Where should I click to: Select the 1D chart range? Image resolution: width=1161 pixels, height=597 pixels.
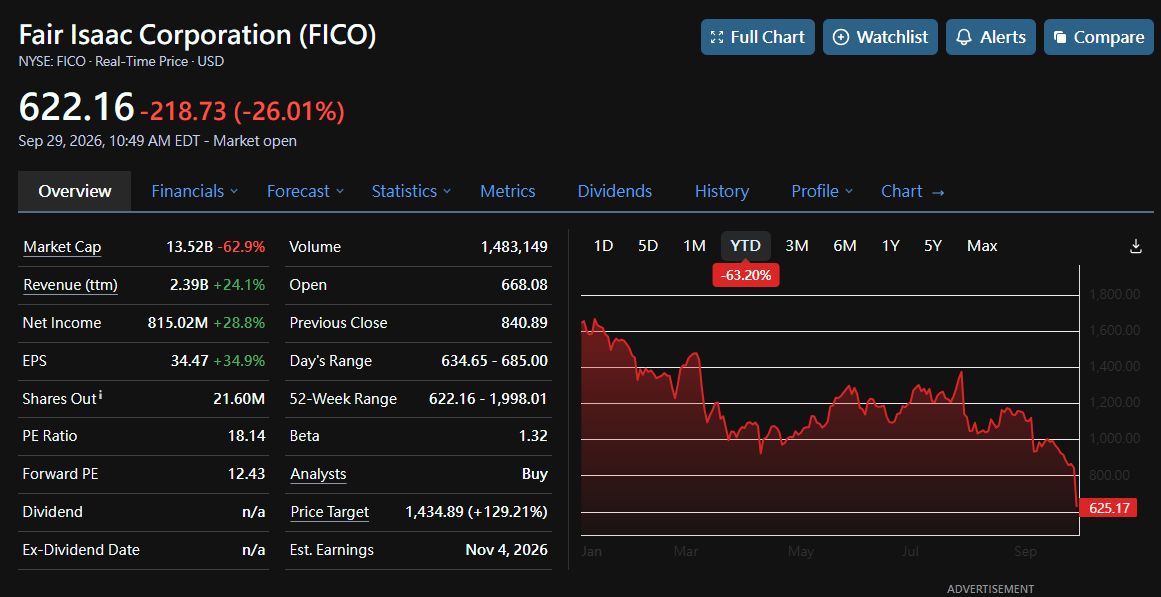pyautogui.click(x=603, y=246)
